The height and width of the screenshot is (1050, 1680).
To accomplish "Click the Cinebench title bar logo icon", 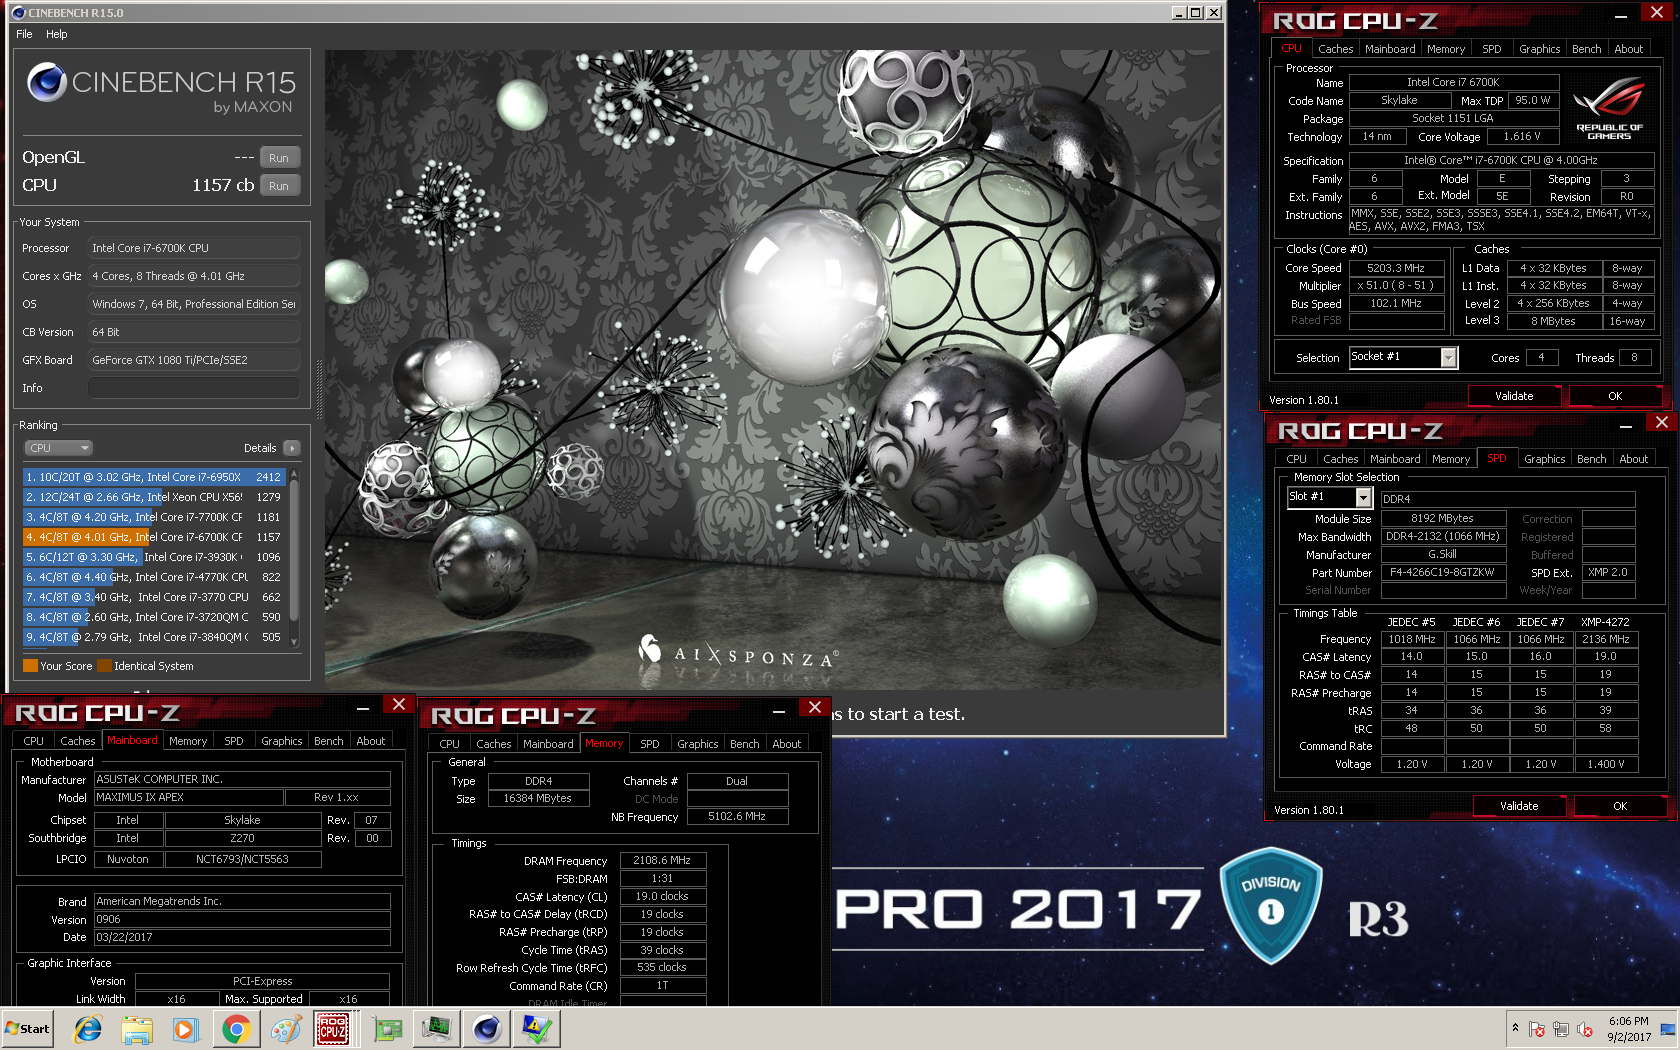I will click(18, 13).
